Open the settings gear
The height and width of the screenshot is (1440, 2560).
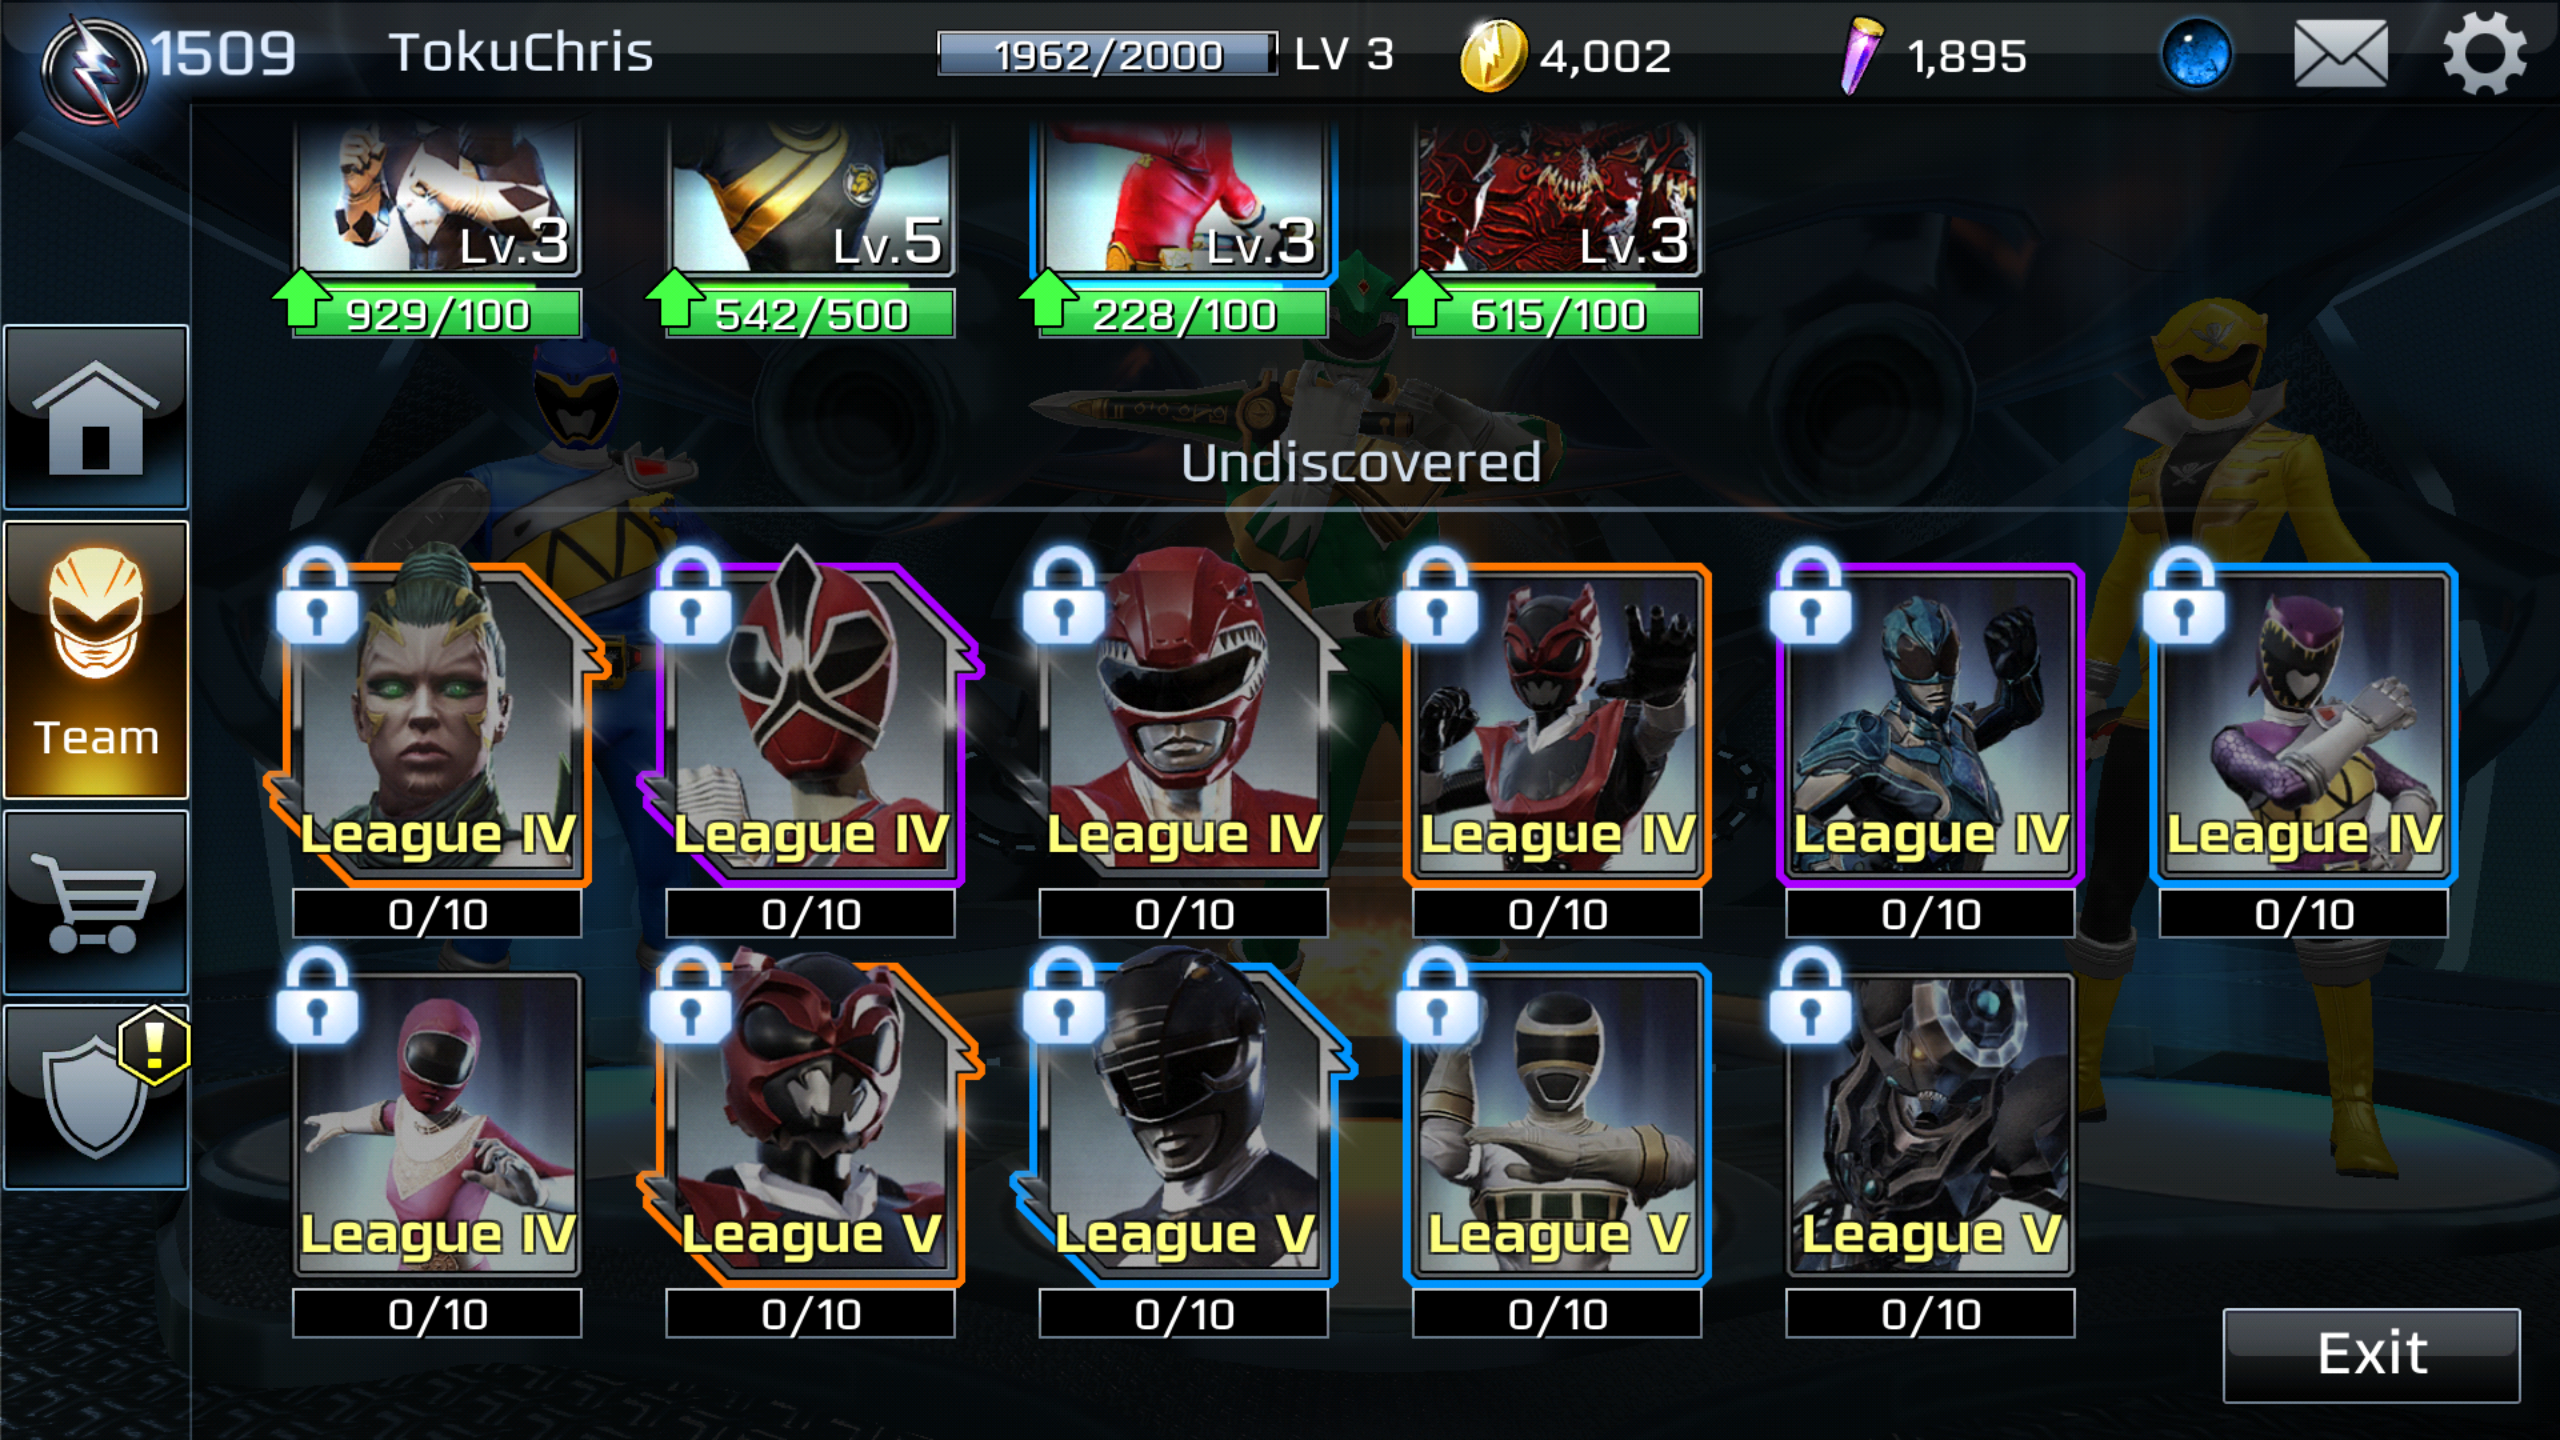2484,54
